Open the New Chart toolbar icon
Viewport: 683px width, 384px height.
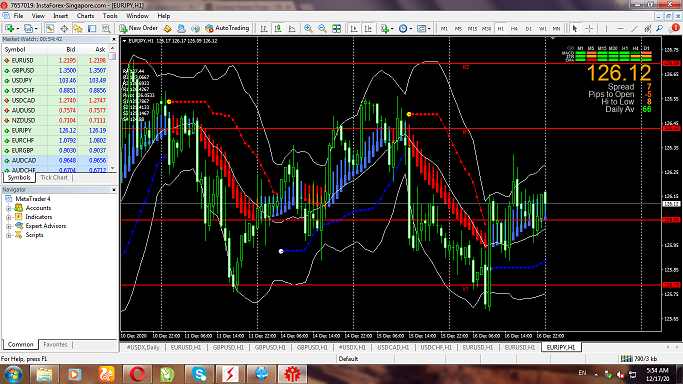[9, 28]
